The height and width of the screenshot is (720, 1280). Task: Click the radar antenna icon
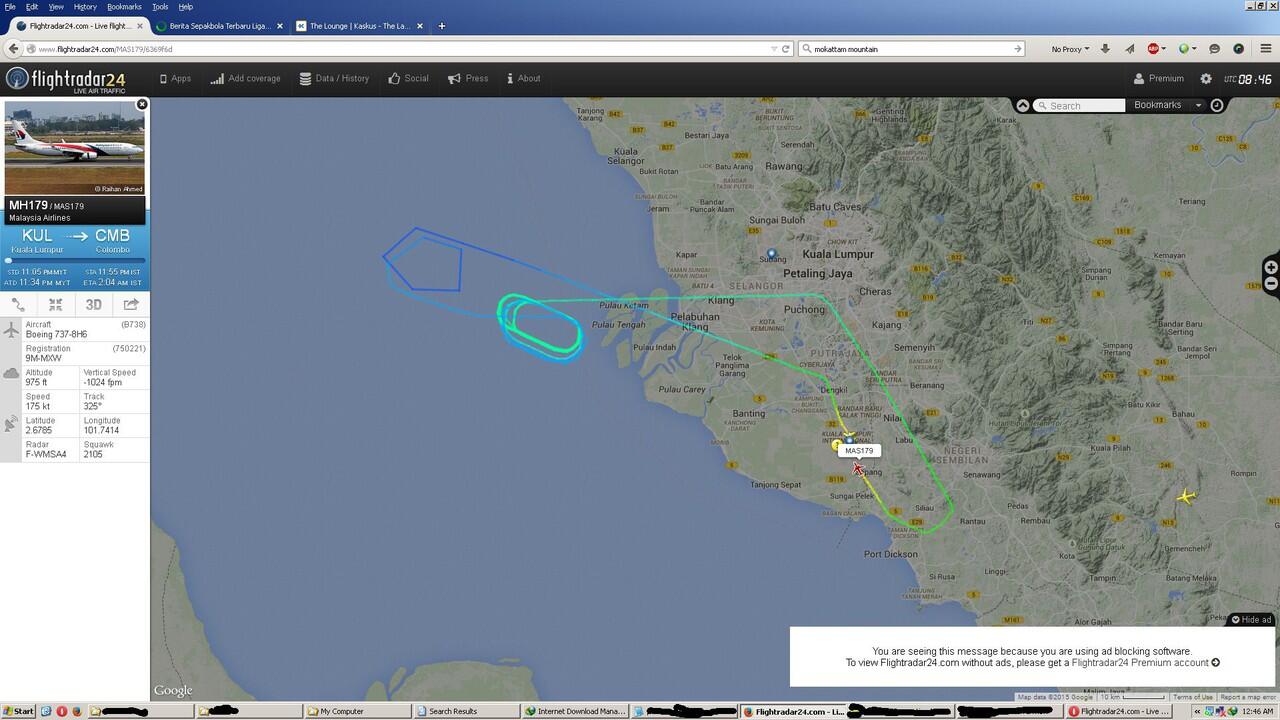(11, 424)
